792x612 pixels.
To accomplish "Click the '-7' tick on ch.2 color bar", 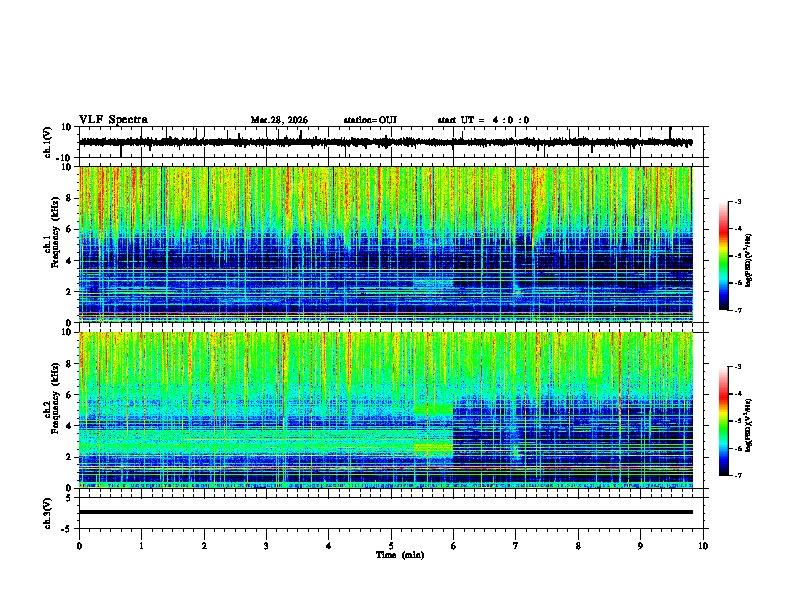I will (x=737, y=476).
